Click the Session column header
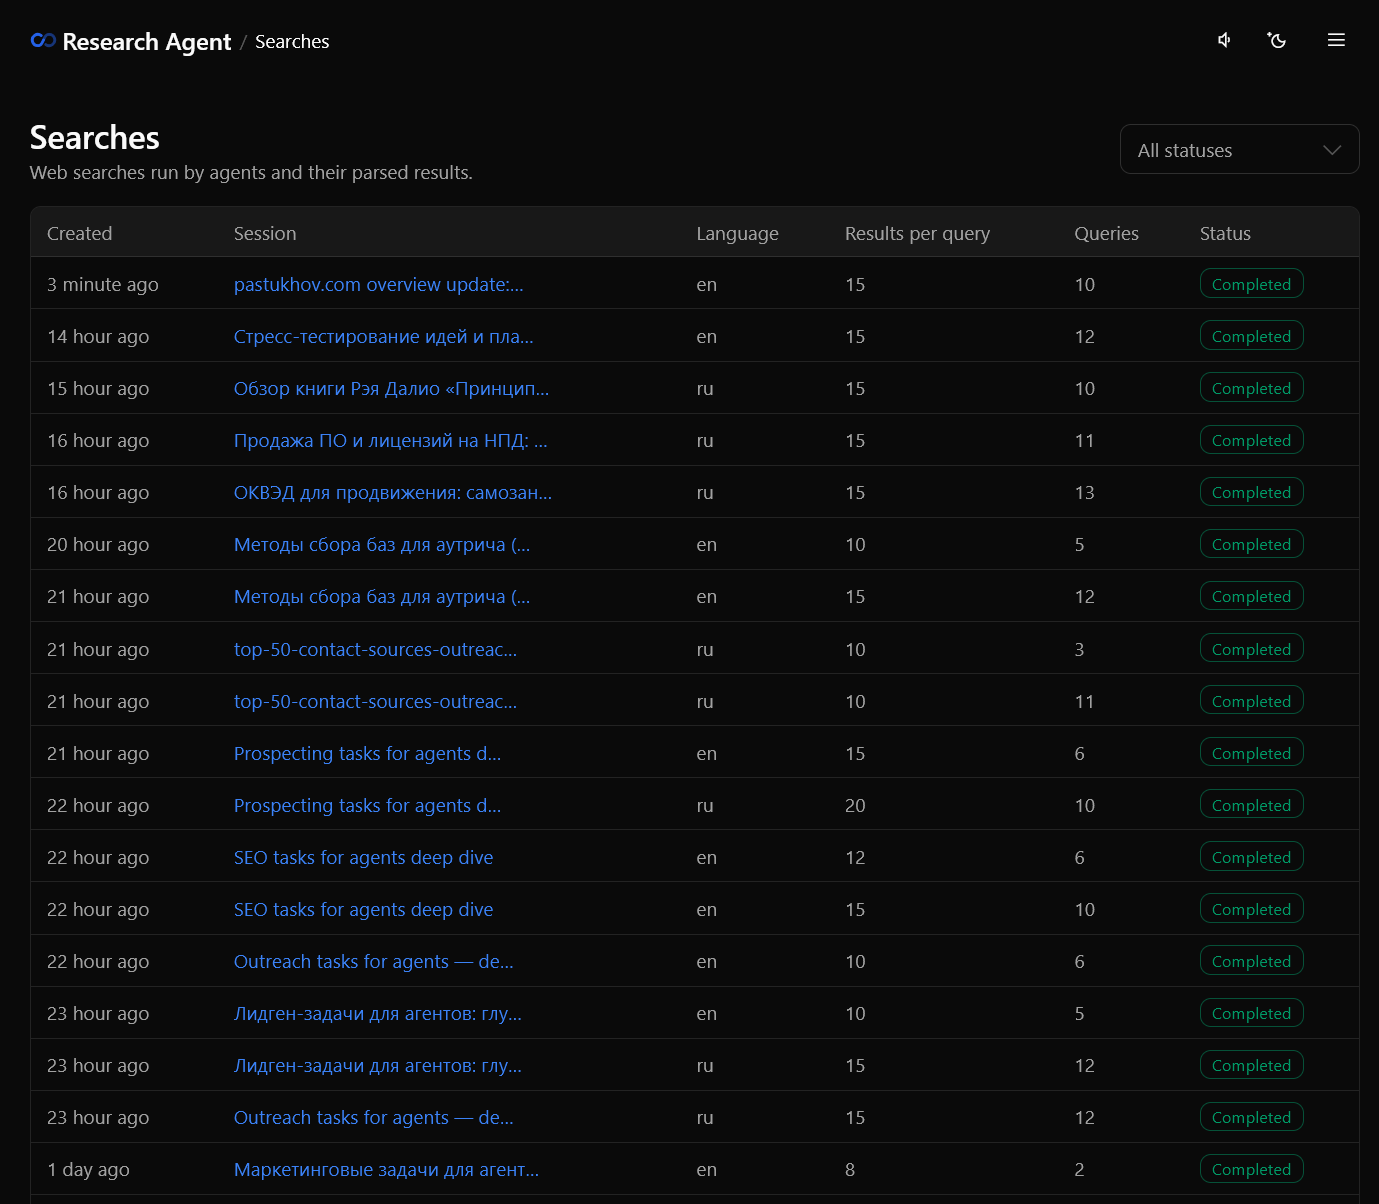 point(265,234)
